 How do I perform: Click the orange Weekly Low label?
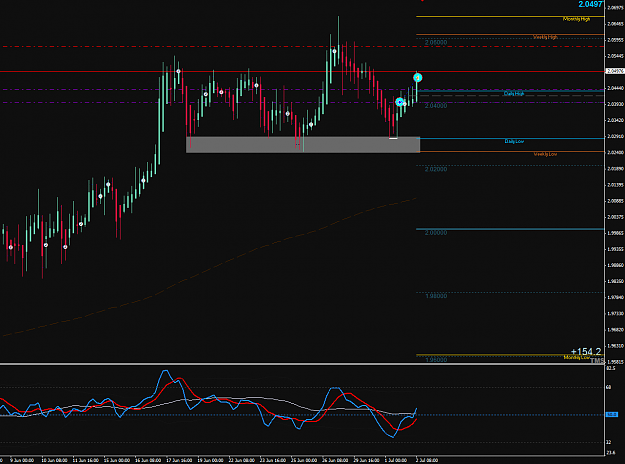(545, 154)
